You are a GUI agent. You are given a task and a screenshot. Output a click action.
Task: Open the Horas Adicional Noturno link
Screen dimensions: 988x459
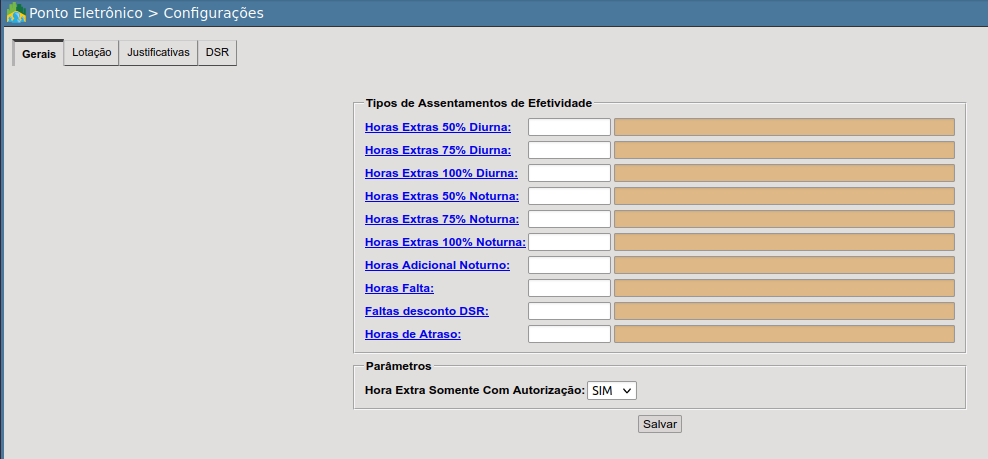tap(437, 265)
